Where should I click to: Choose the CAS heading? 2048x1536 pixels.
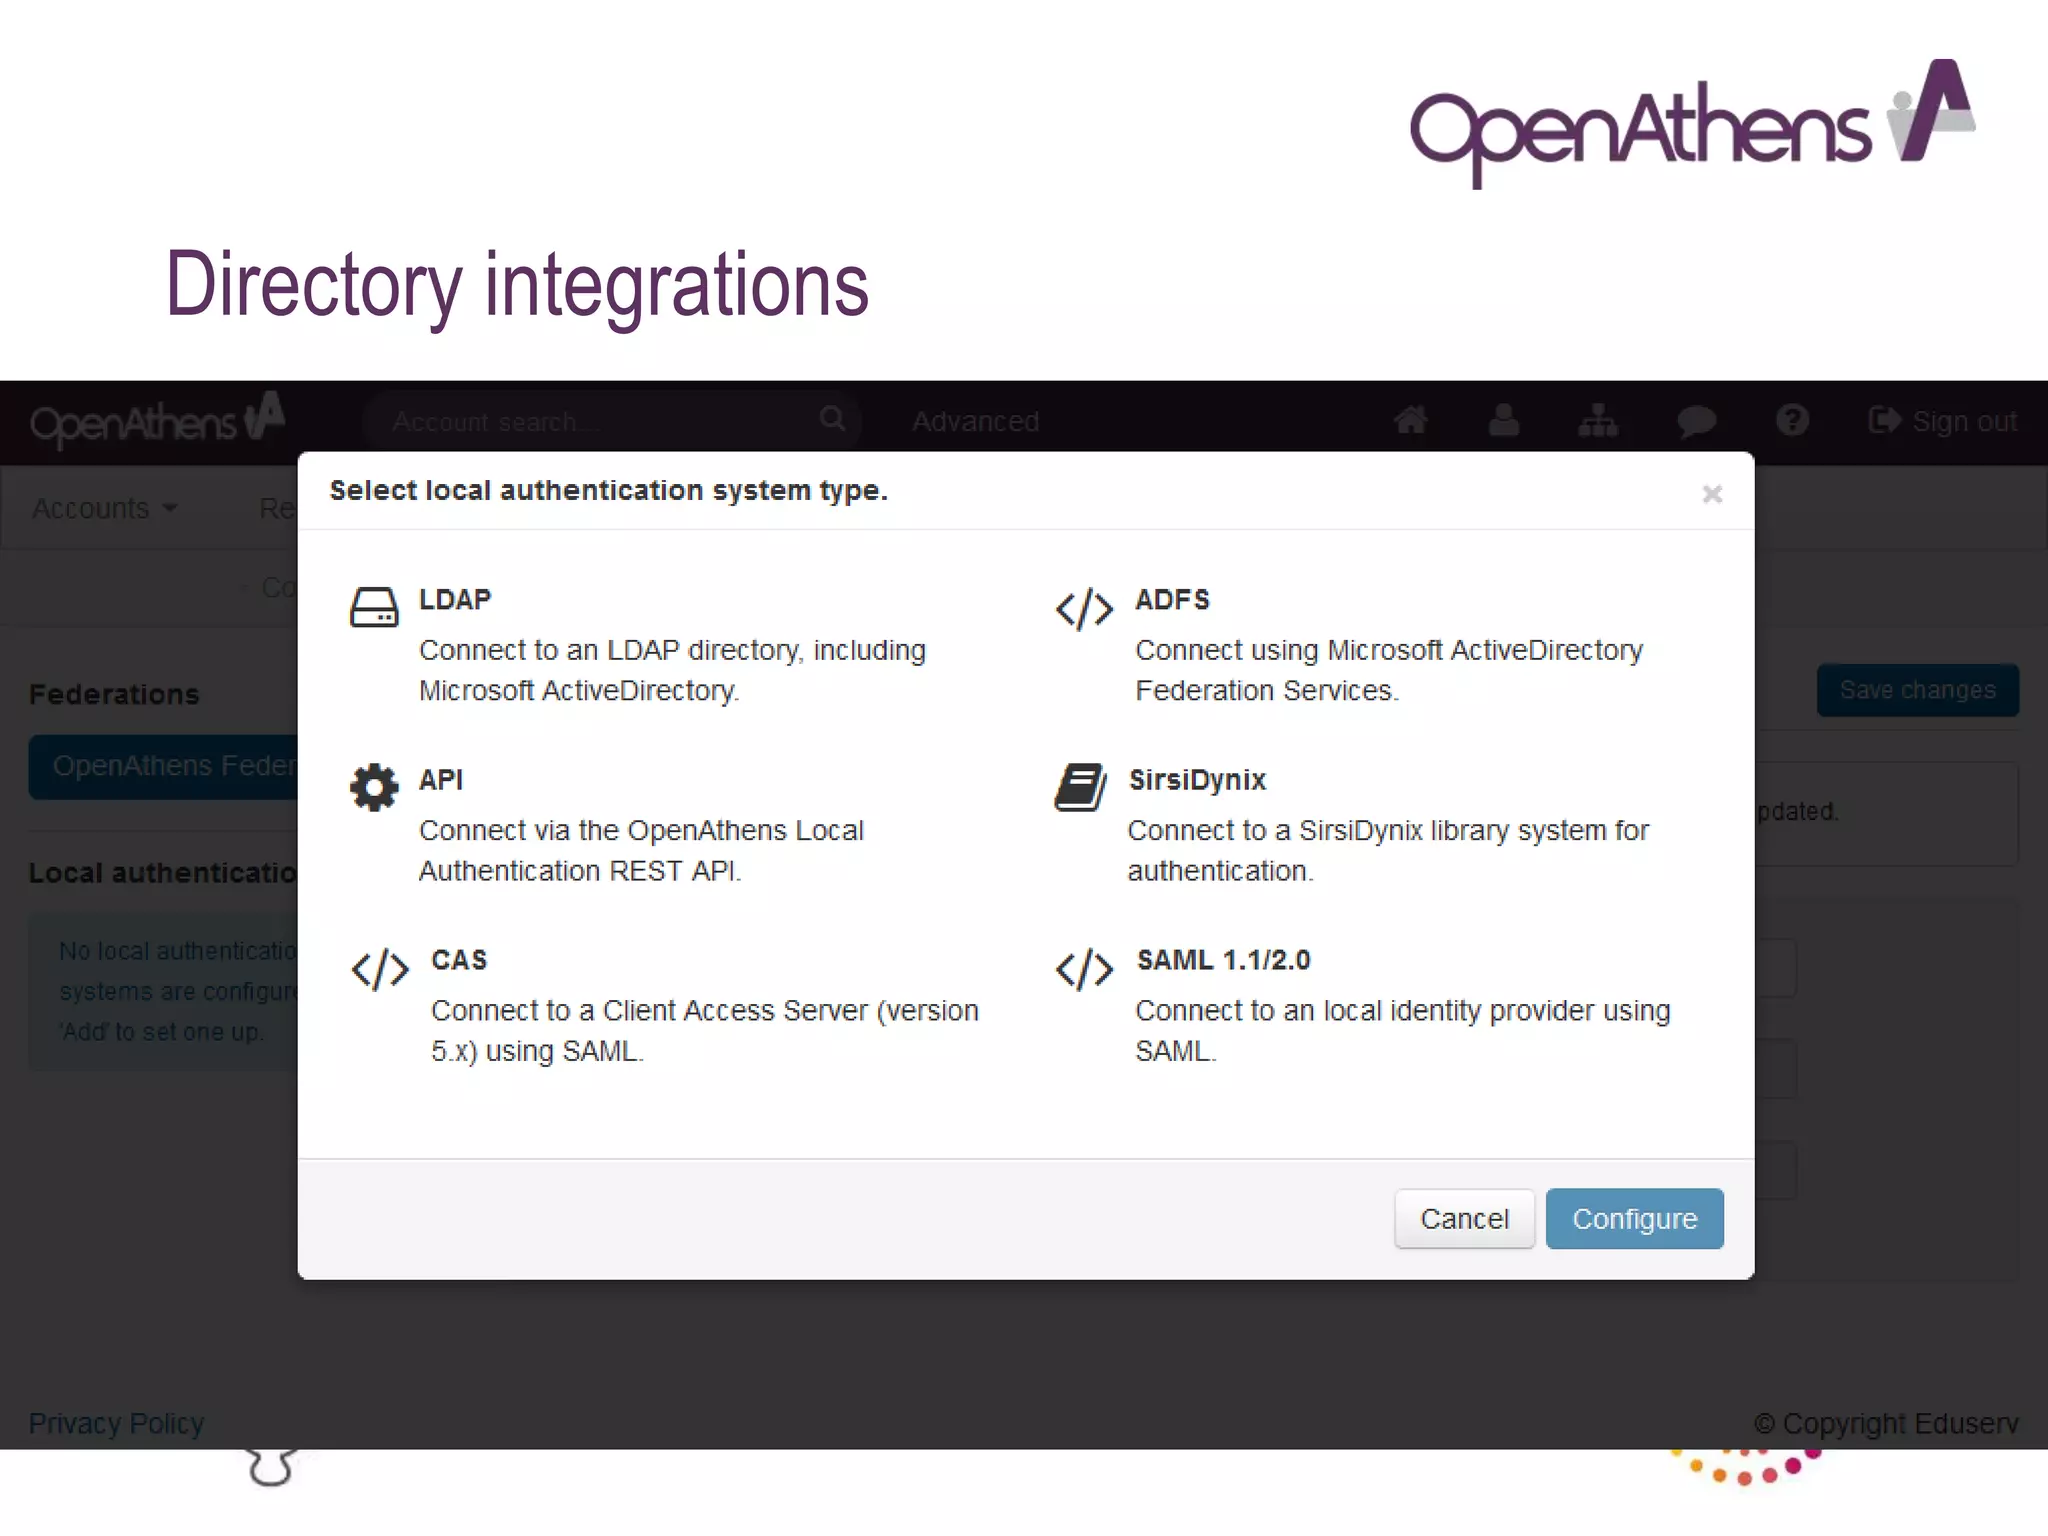pos(459,960)
